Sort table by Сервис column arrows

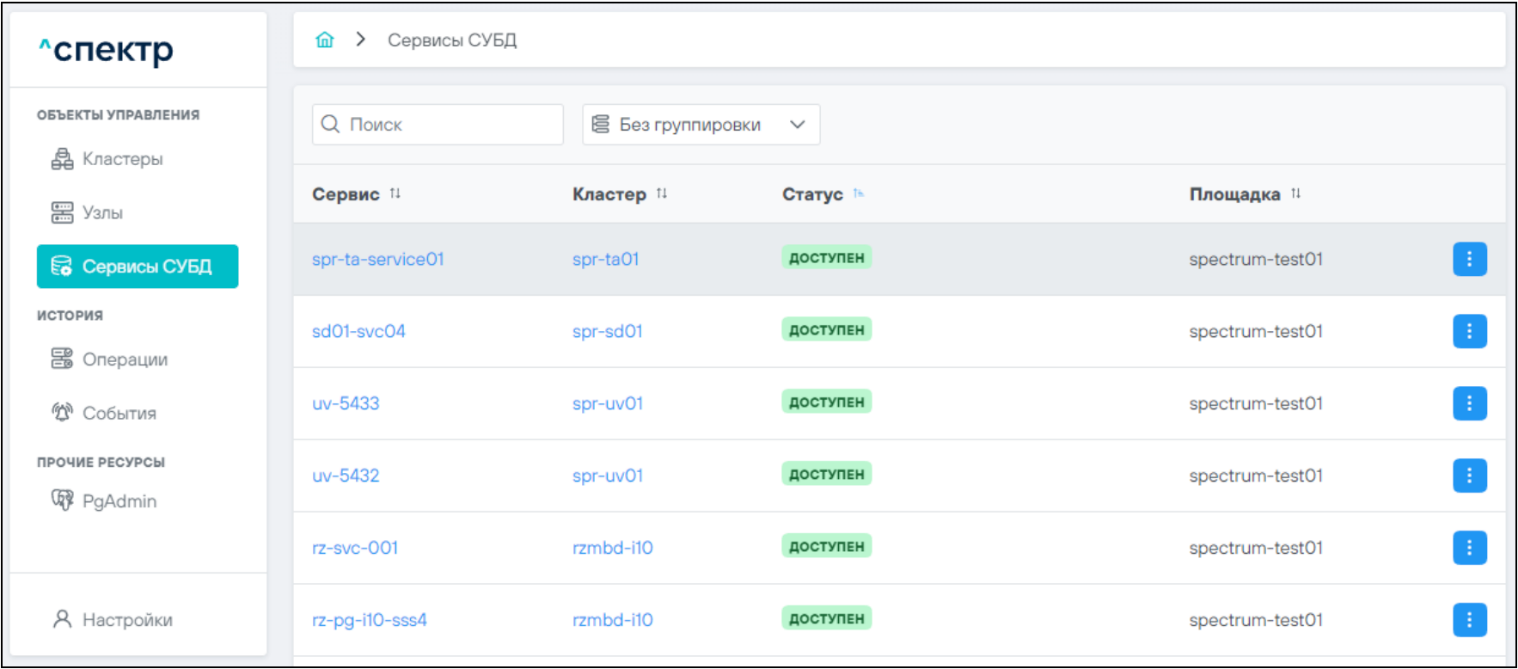coord(395,194)
